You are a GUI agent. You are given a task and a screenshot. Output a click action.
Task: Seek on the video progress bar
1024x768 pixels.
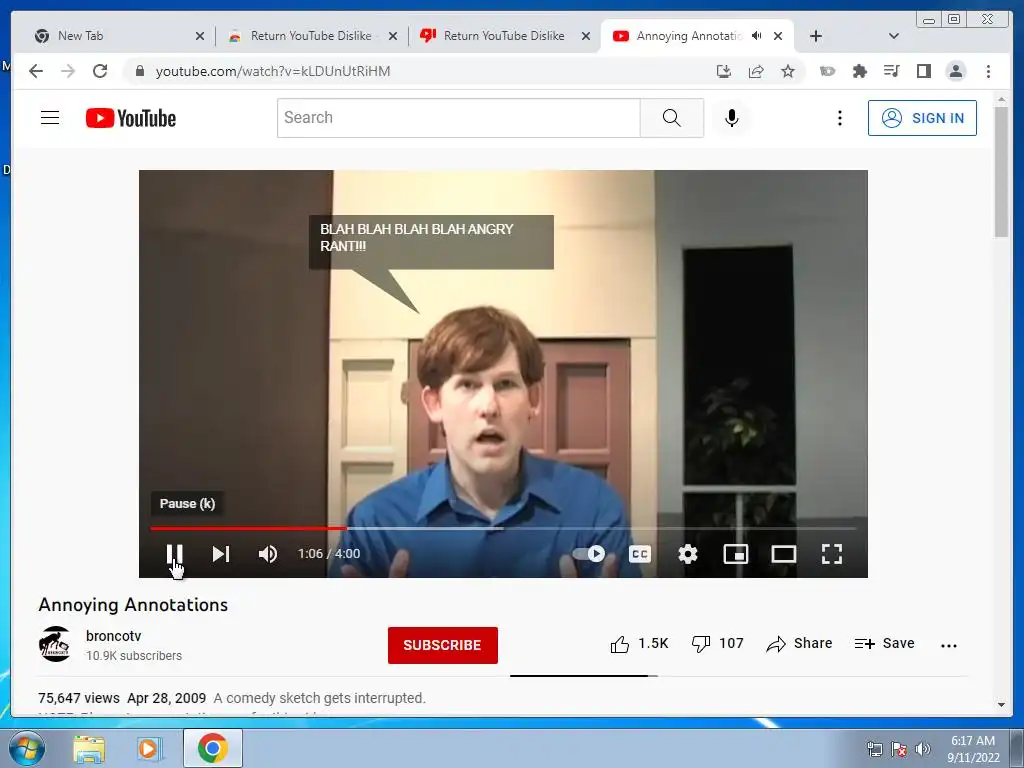(503, 528)
